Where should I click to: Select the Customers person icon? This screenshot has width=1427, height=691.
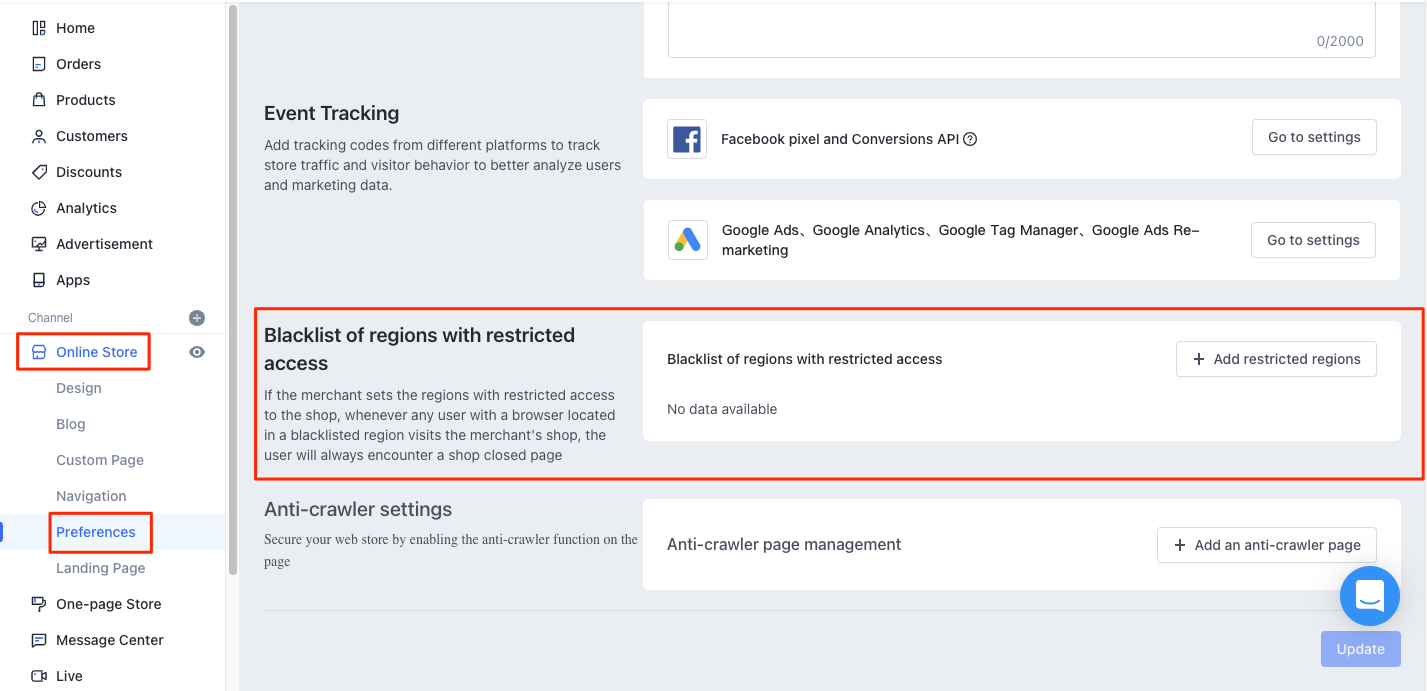[39, 136]
